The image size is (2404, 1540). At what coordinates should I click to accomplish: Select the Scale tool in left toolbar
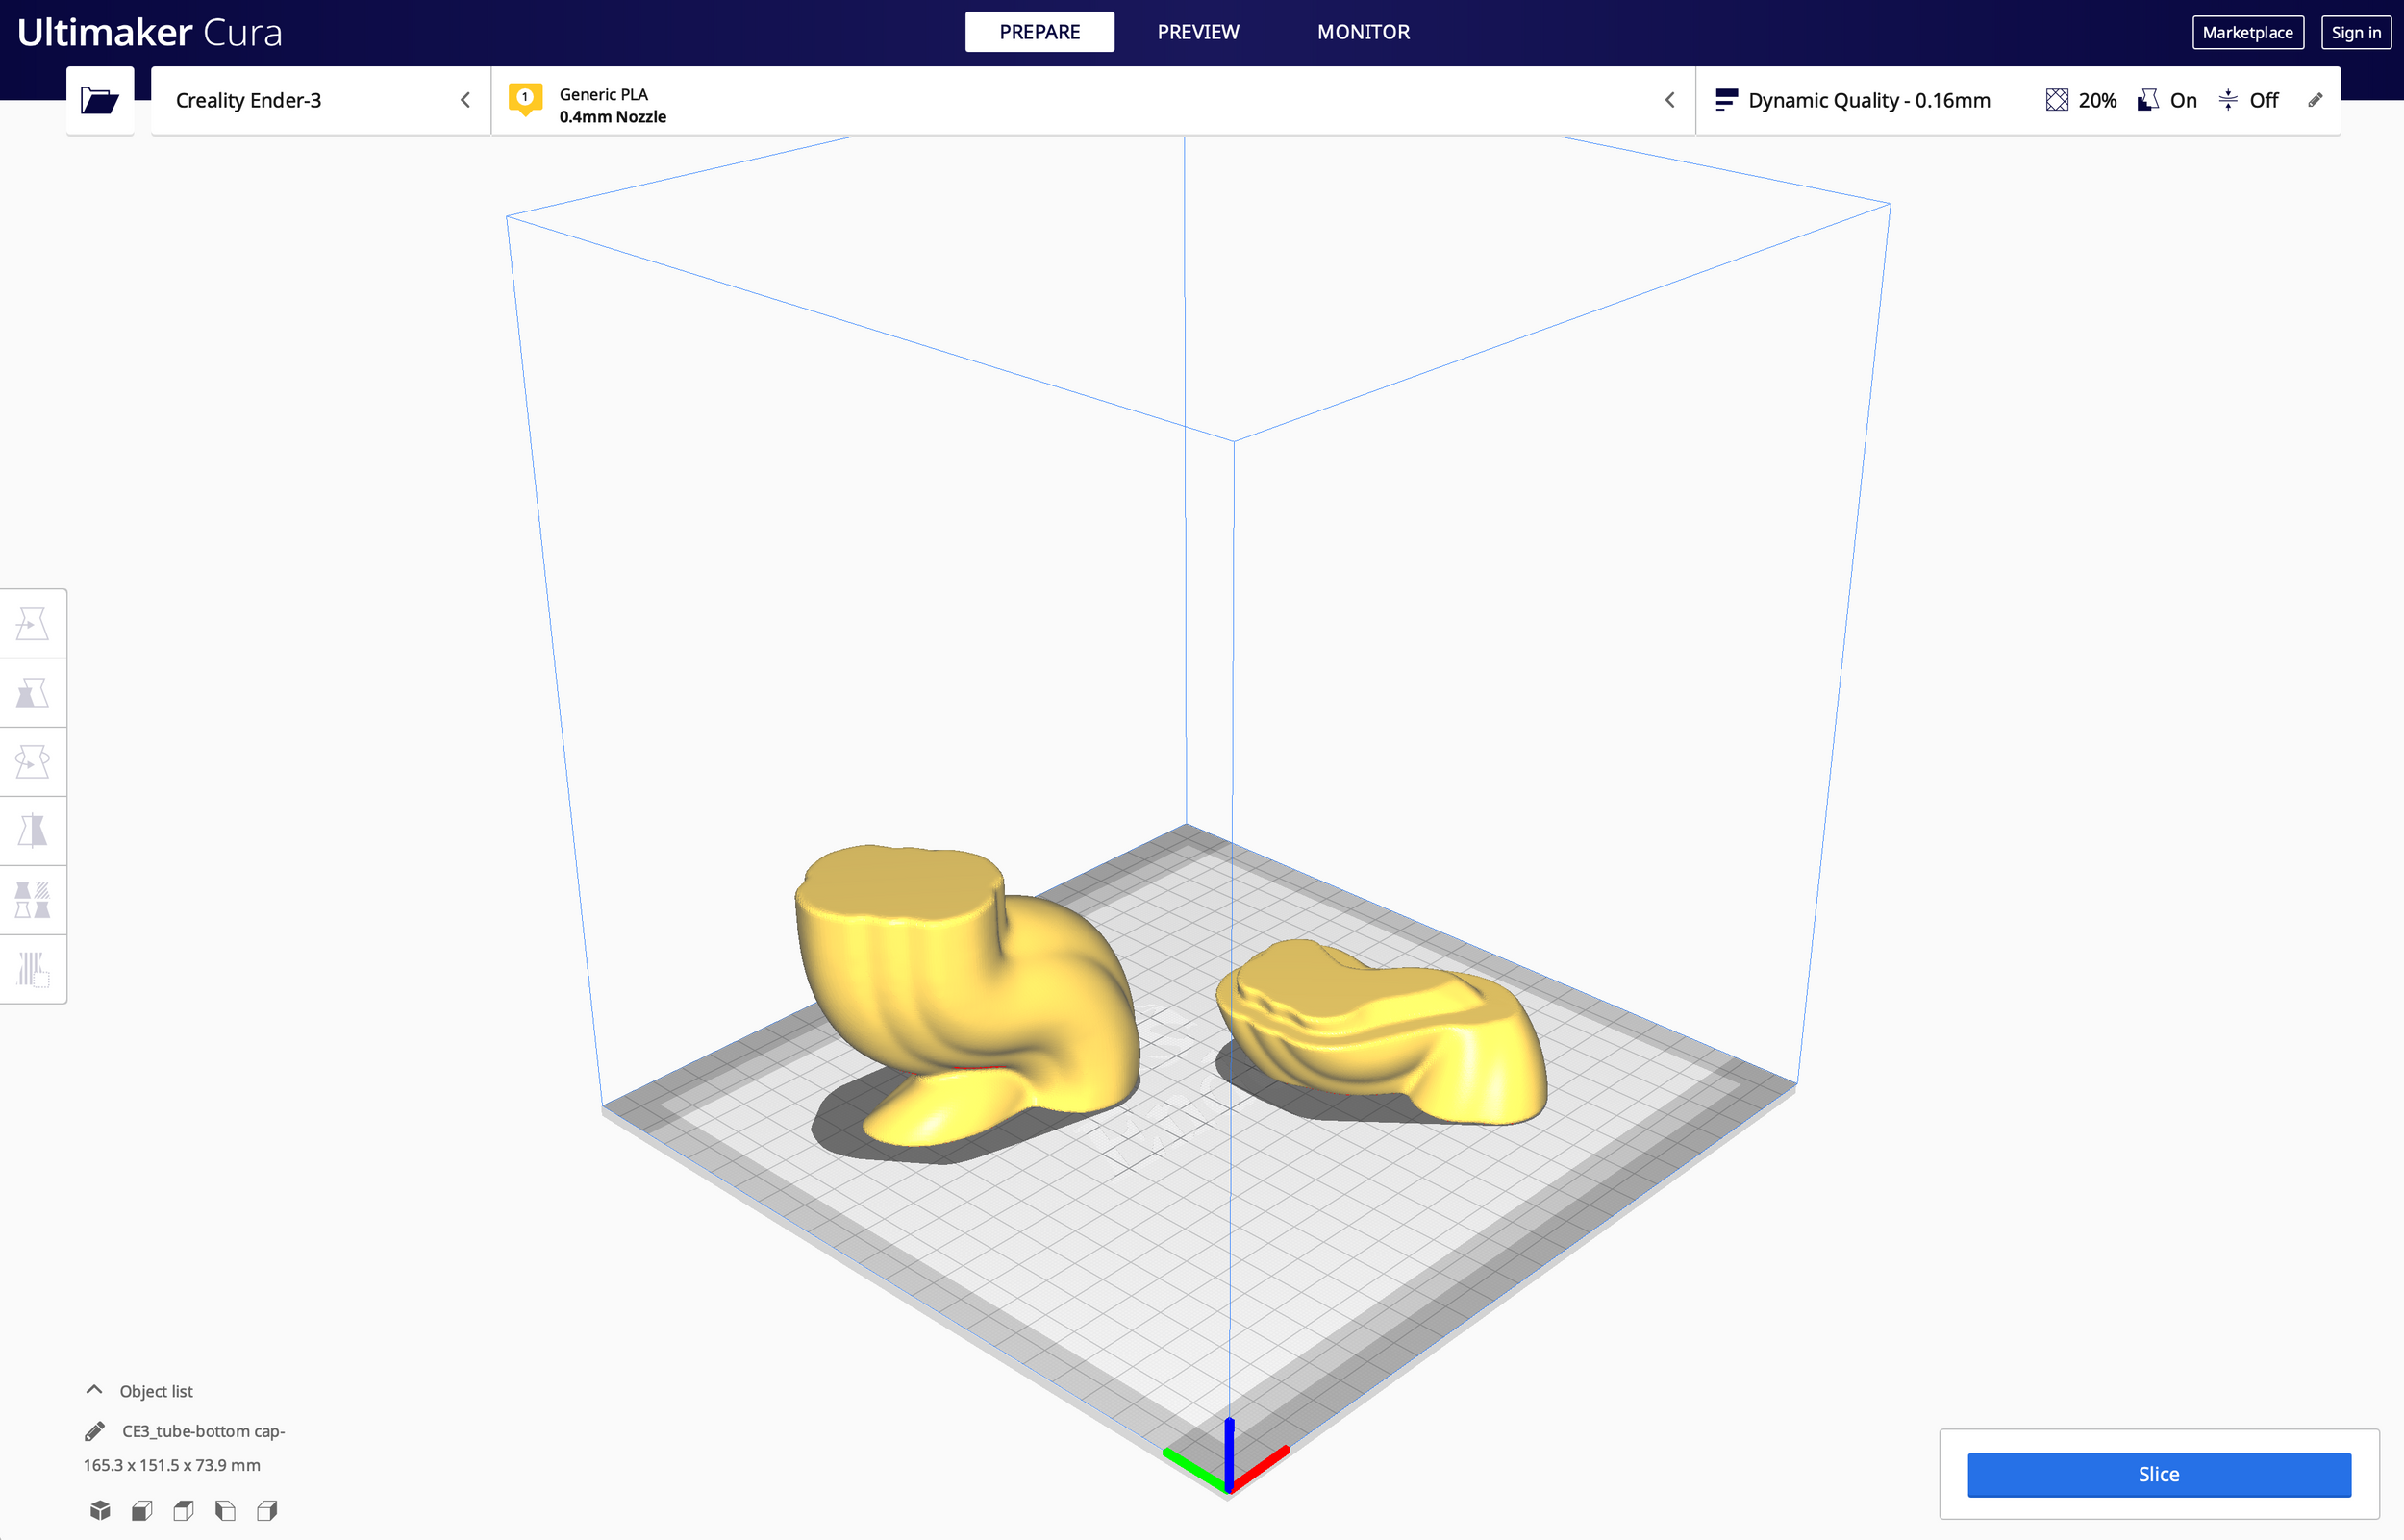click(33, 693)
